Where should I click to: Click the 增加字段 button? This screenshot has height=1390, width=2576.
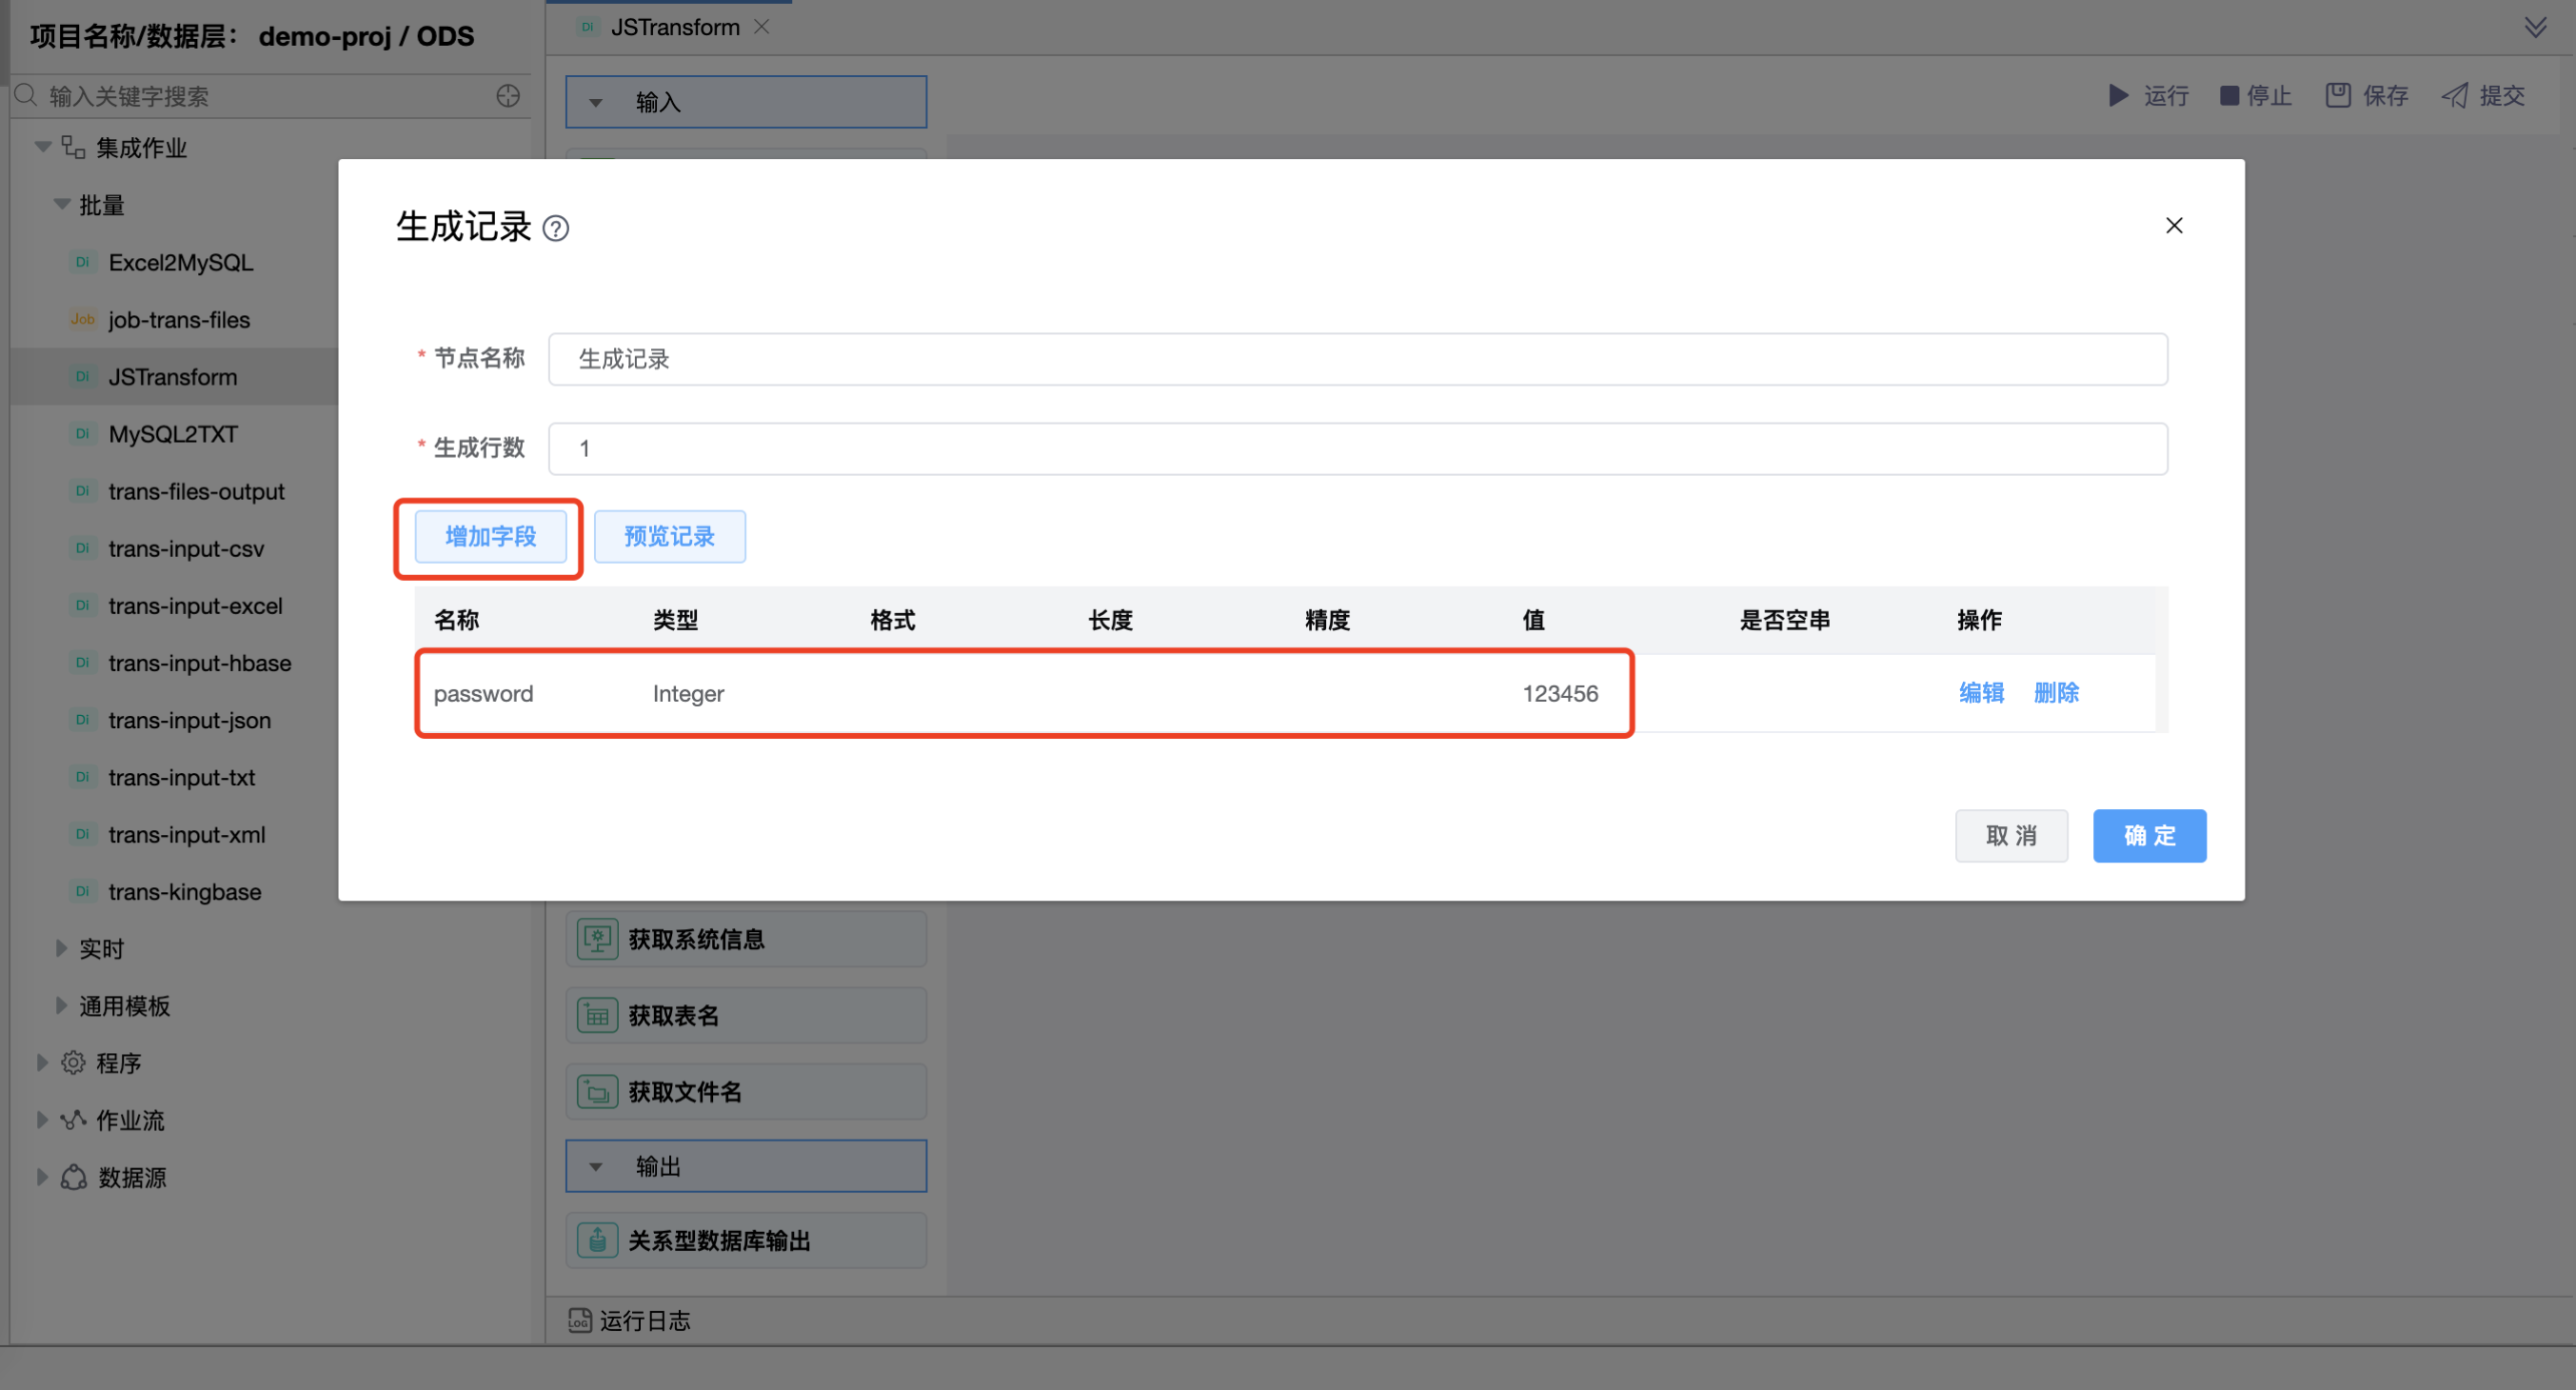coord(490,537)
